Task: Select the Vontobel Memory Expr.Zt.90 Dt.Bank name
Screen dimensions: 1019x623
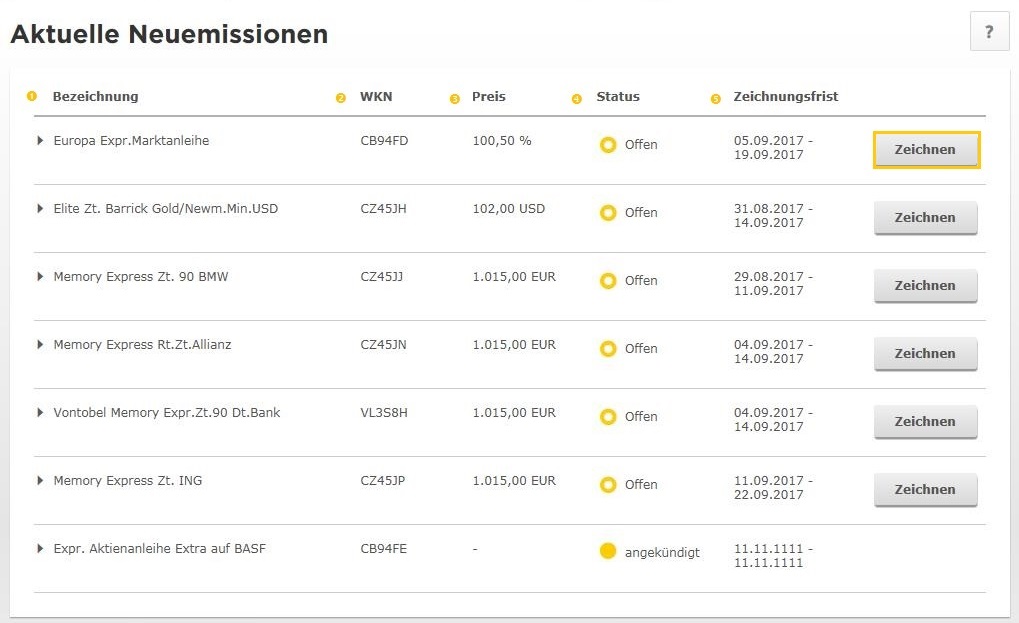Action: click(167, 413)
